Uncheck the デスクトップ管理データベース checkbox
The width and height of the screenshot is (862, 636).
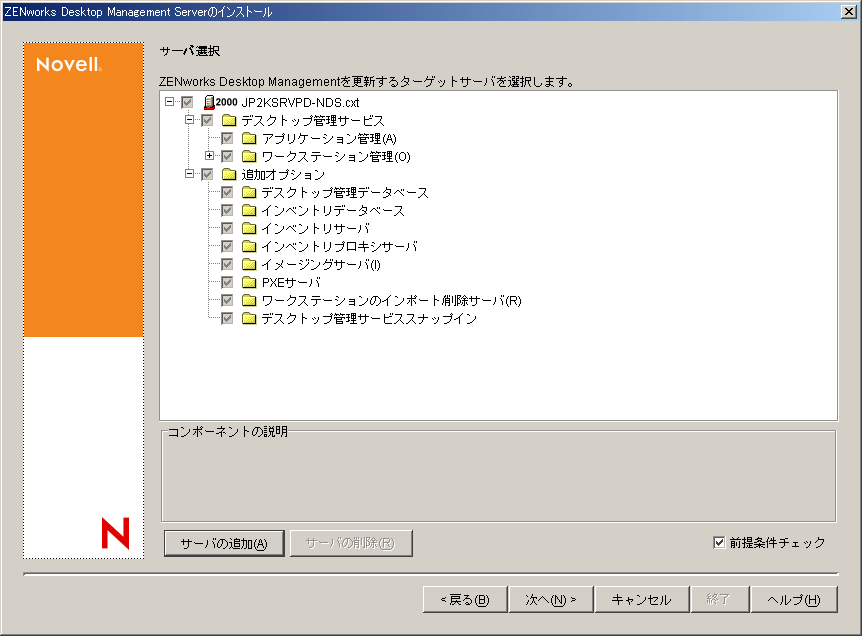click(225, 191)
